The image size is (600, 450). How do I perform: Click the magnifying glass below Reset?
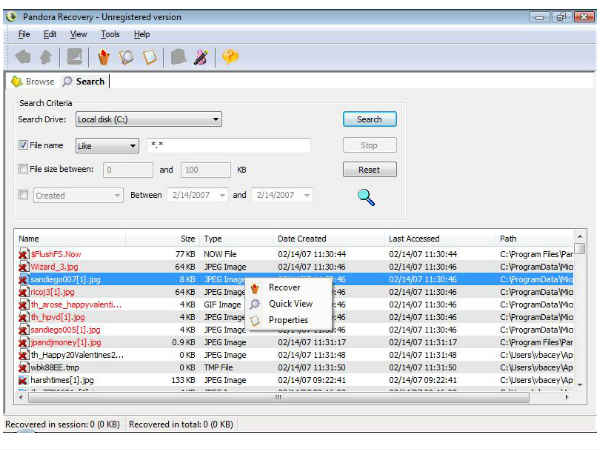pyautogui.click(x=366, y=197)
